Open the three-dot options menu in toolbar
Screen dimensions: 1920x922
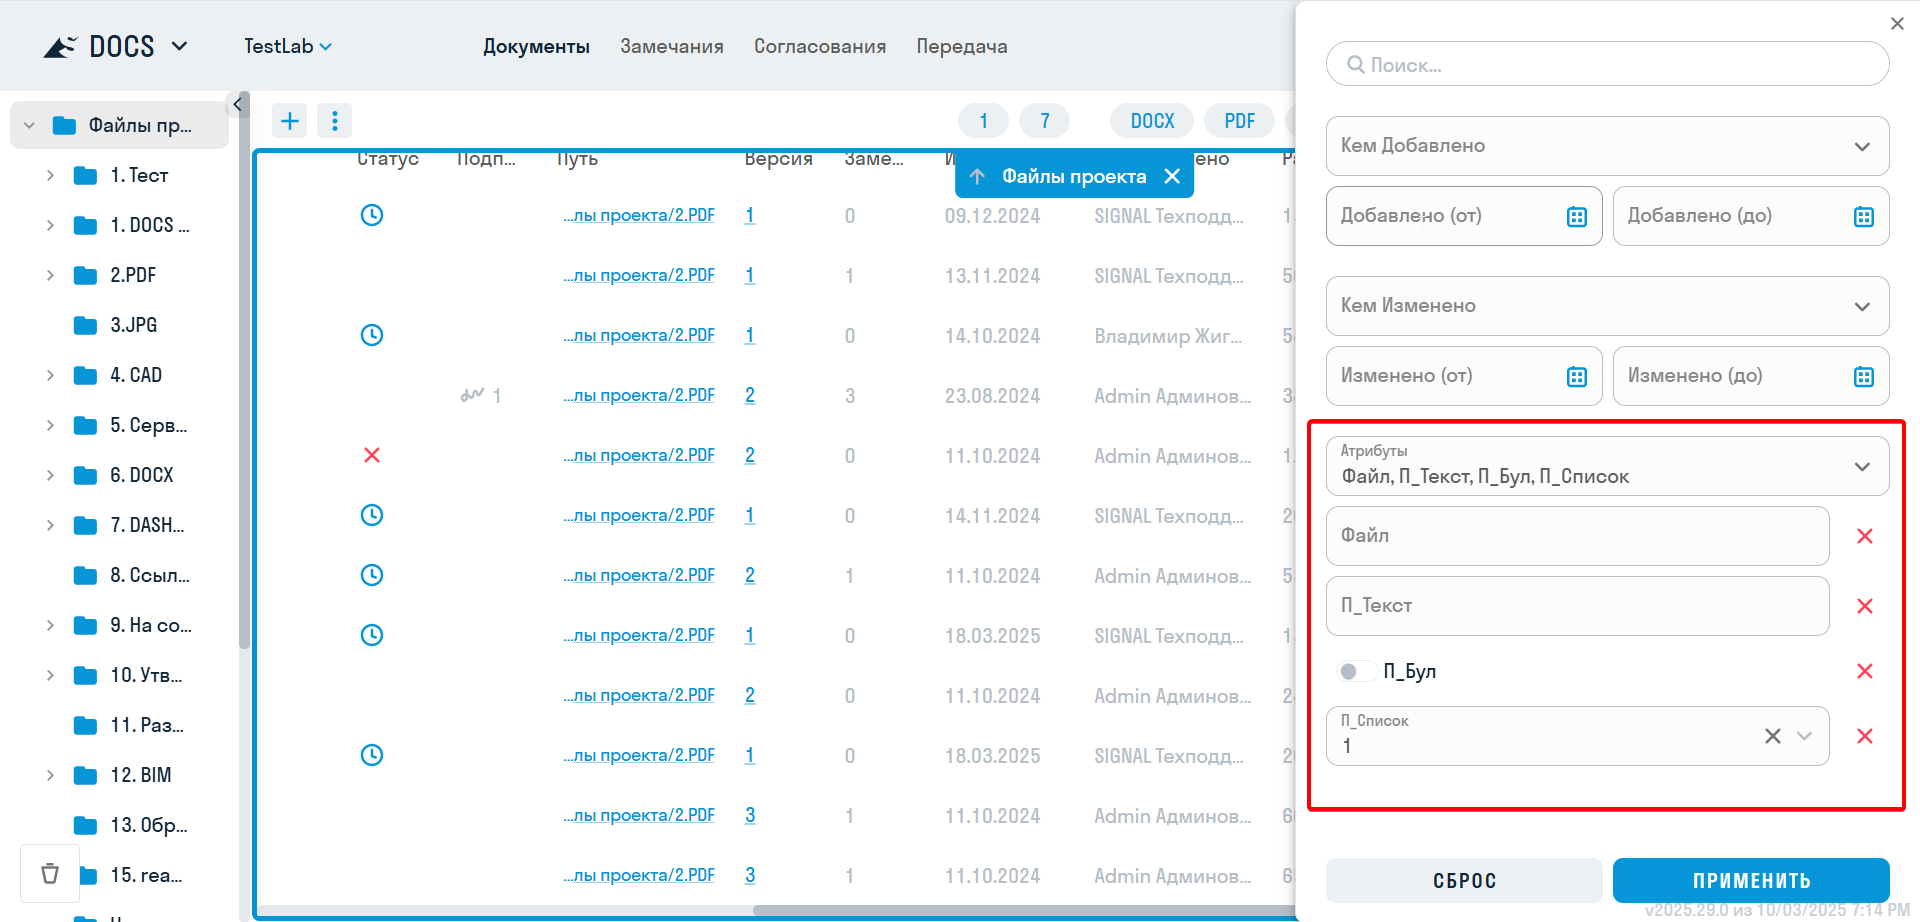(x=334, y=121)
